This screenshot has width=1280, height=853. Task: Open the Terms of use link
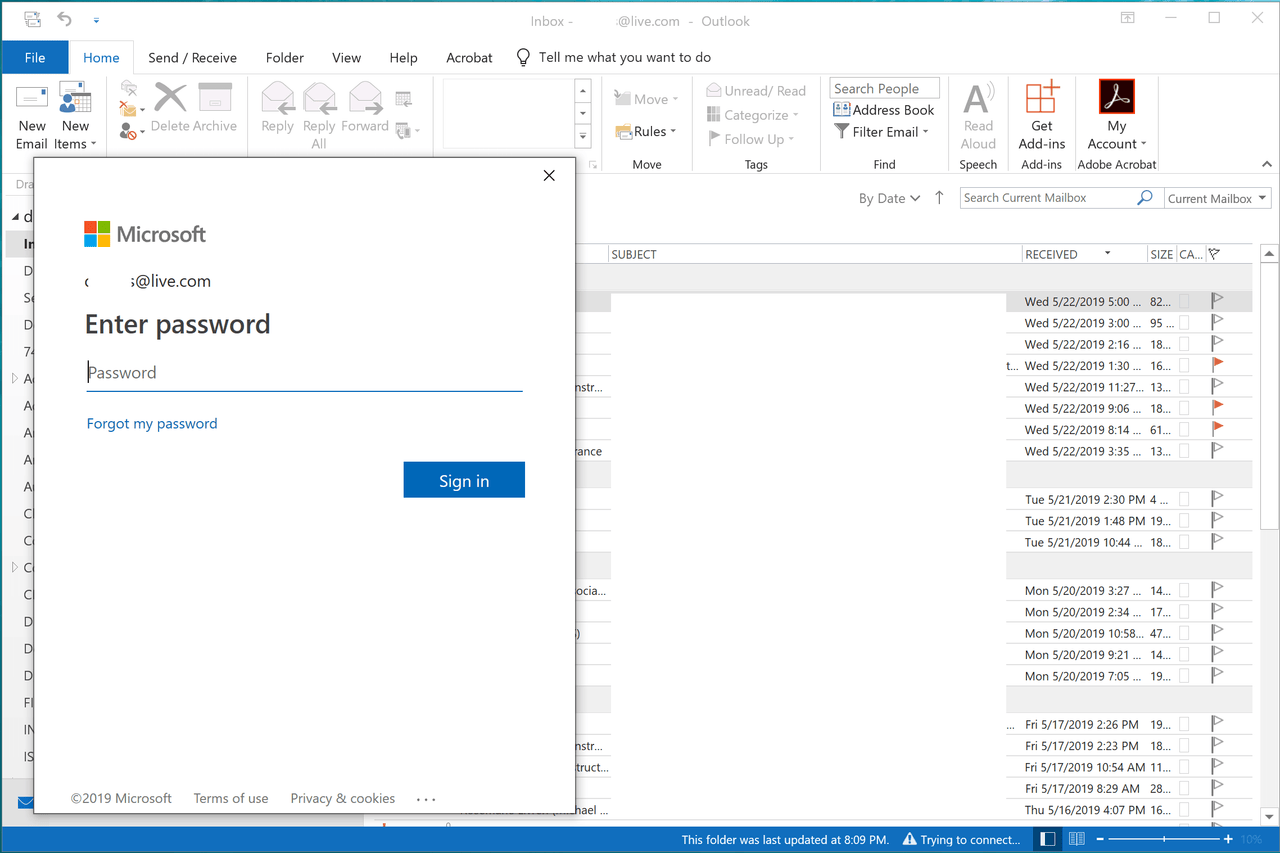pyautogui.click(x=231, y=798)
